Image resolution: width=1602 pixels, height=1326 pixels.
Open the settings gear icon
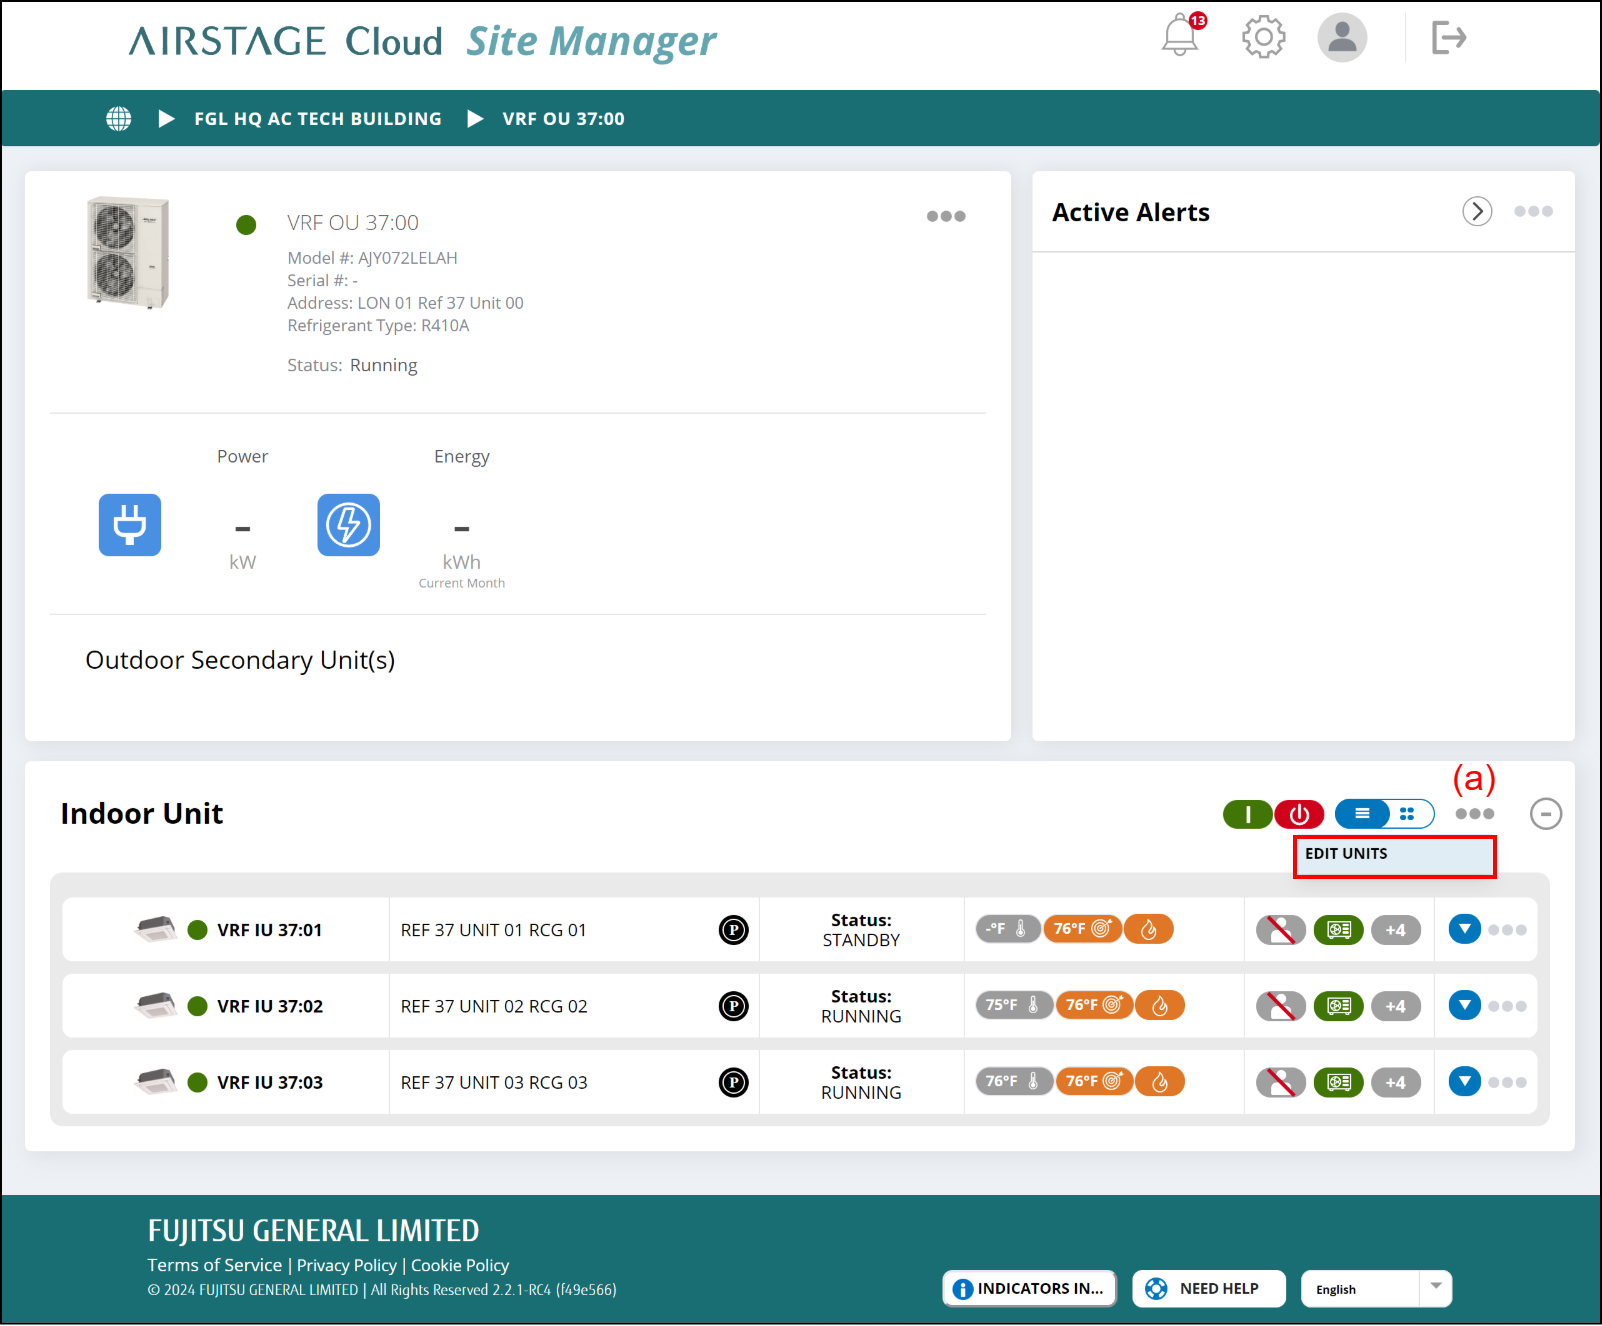(1263, 37)
